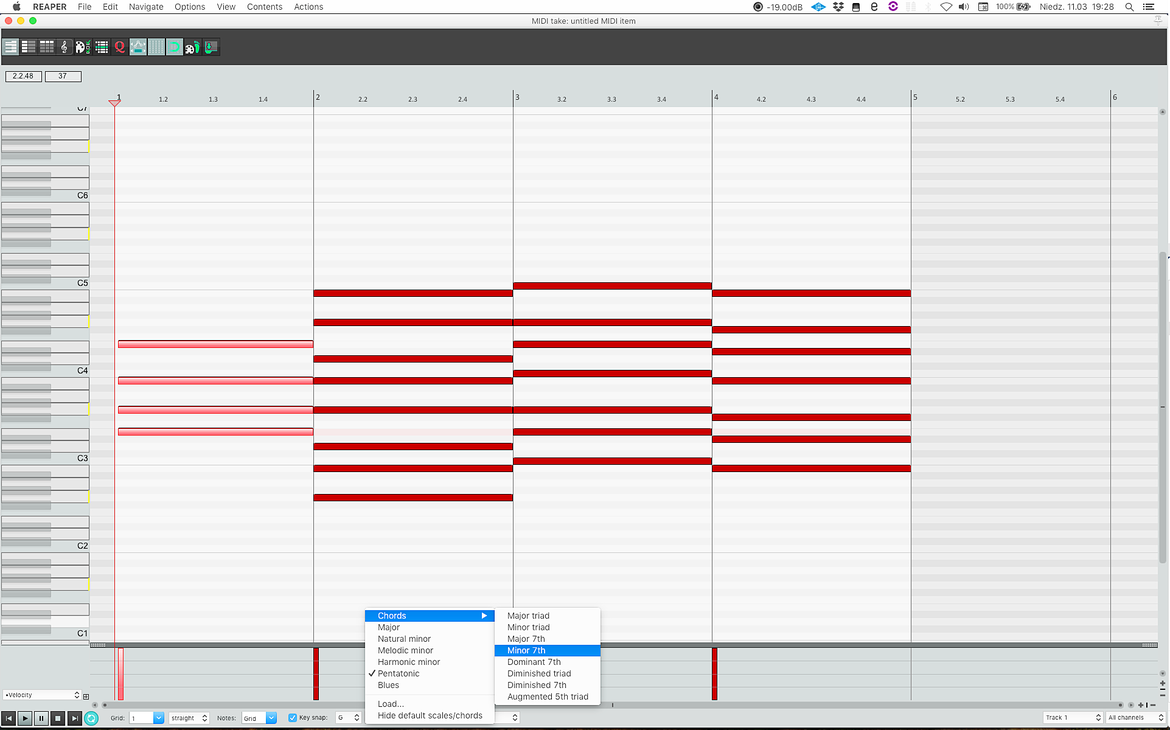The image size is (1170, 730).
Task: Open the Navigate menu
Action: pos(146,7)
